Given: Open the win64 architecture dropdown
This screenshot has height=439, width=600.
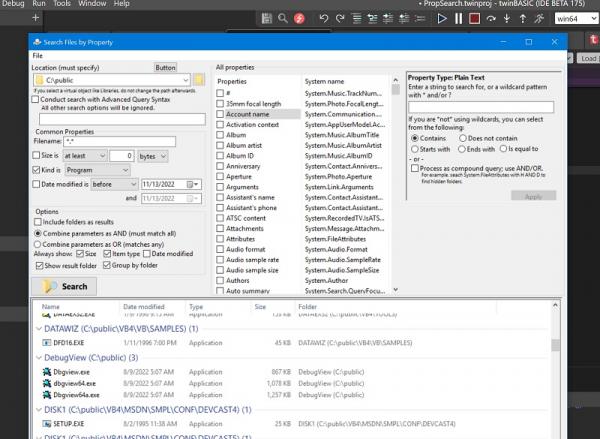Looking at the screenshot, I should 576,18.
